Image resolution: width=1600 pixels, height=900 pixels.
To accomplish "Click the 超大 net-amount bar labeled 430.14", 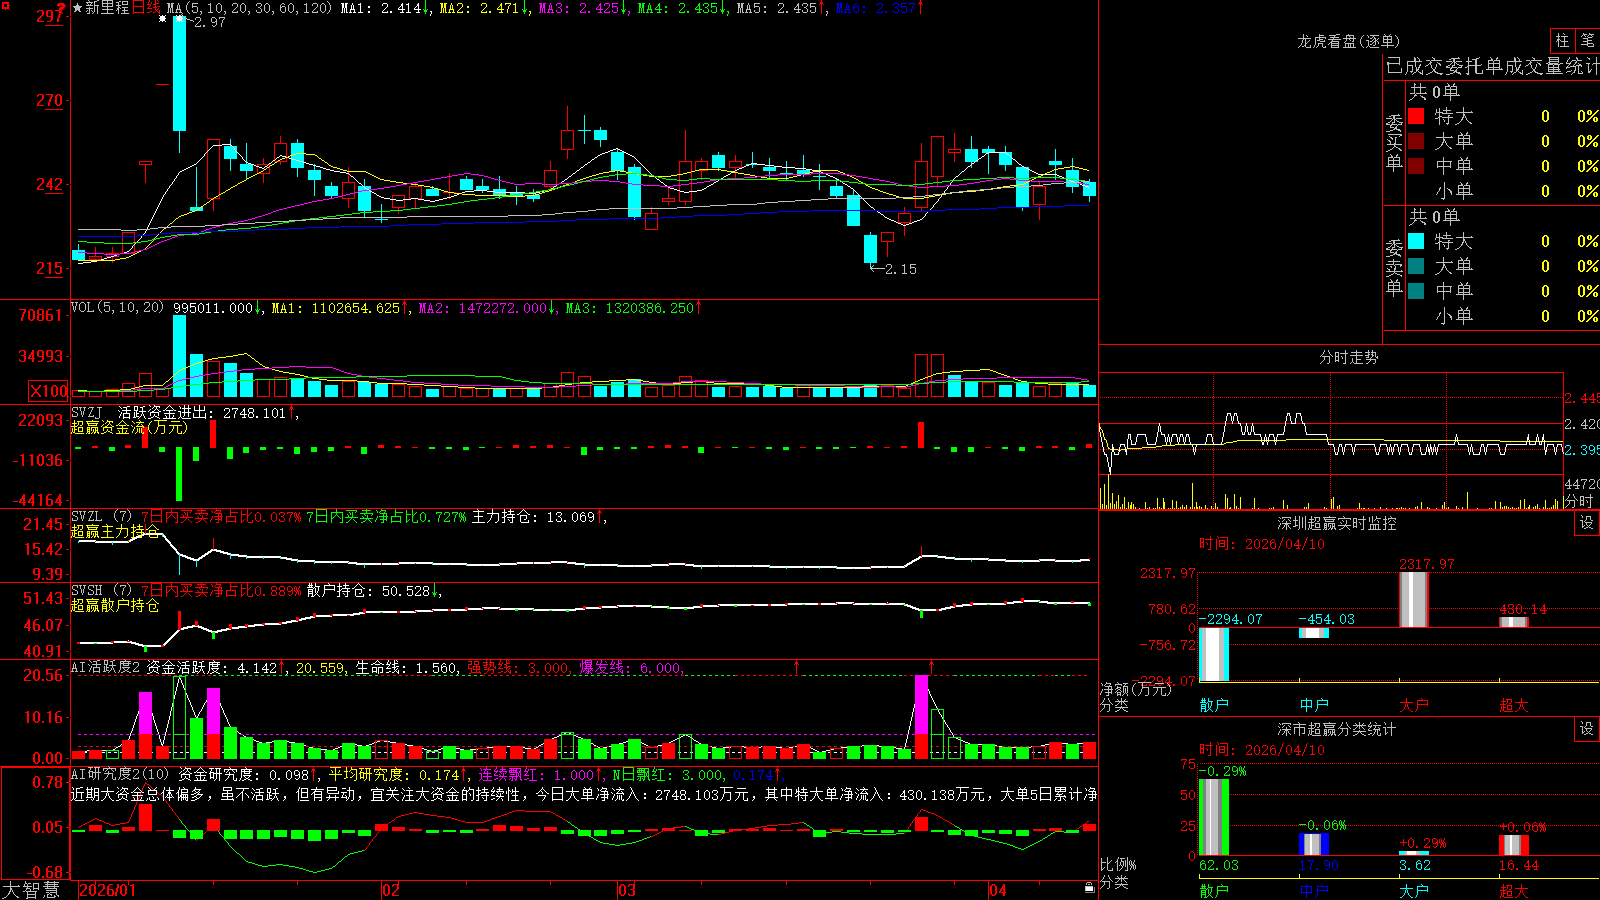I will coord(1514,622).
